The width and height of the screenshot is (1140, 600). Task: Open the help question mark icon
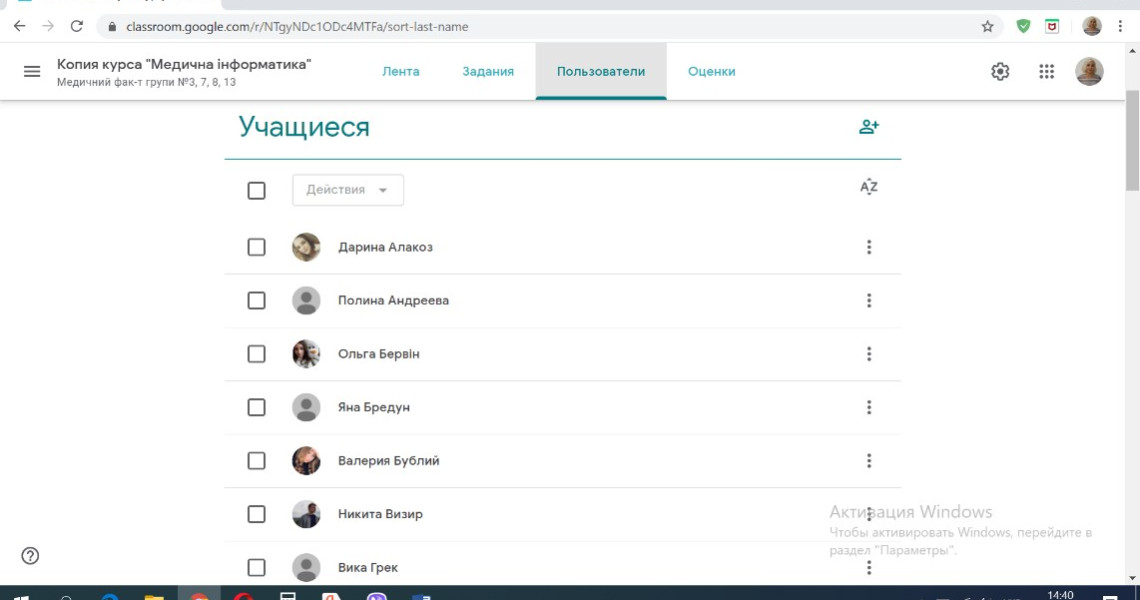click(x=30, y=556)
